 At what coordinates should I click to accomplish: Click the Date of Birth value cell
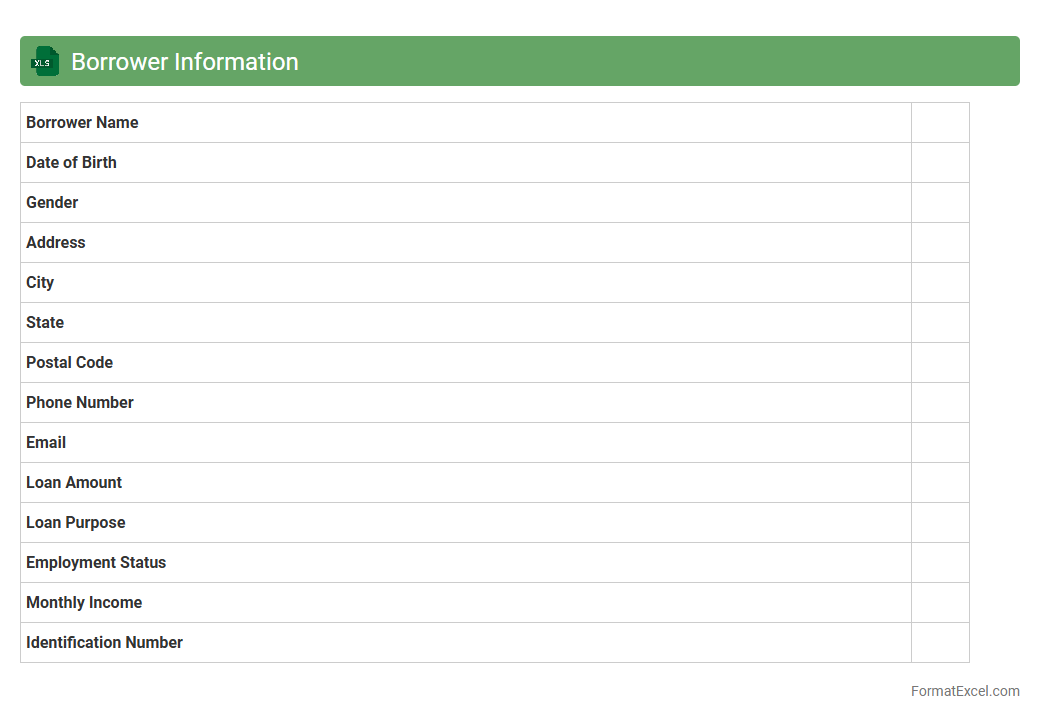[x=940, y=163]
